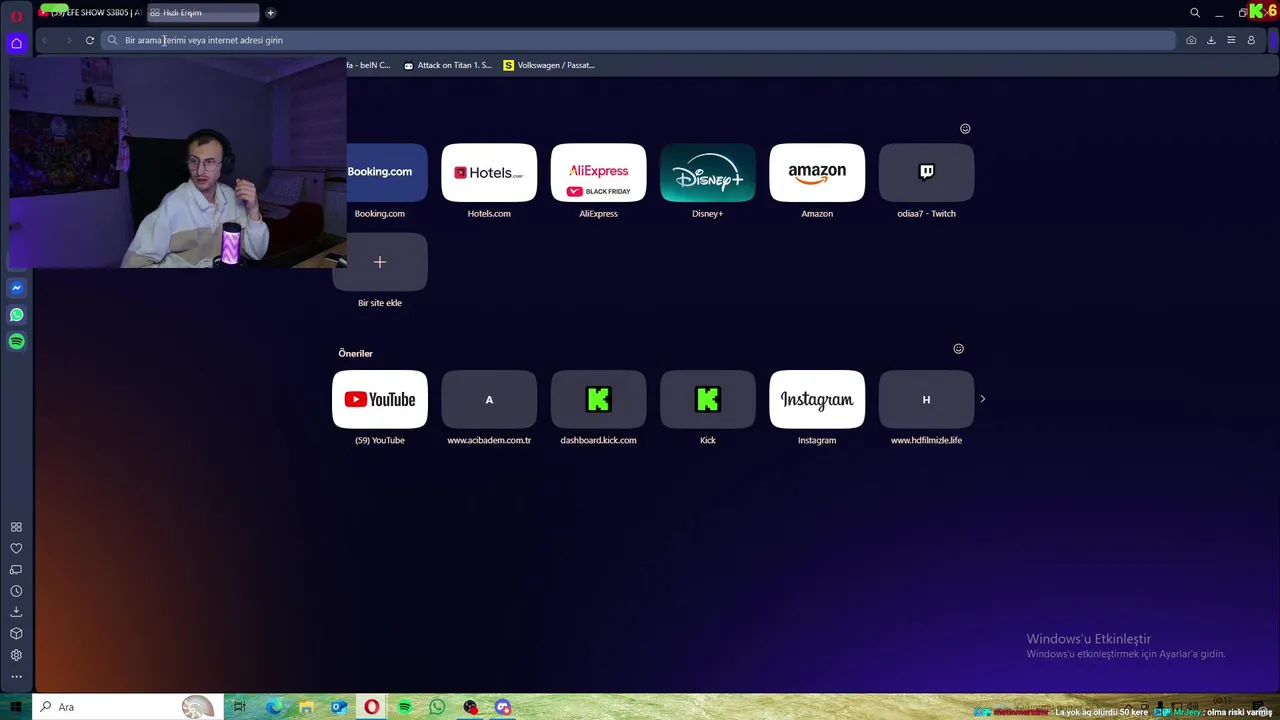Go forward to the next page
The height and width of the screenshot is (720, 1280).
pyautogui.click(x=68, y=40)
